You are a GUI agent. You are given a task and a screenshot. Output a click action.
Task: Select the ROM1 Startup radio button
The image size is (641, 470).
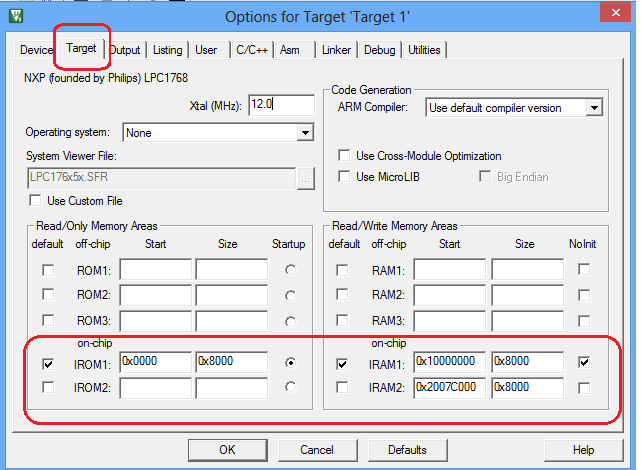tap(290, 270)
